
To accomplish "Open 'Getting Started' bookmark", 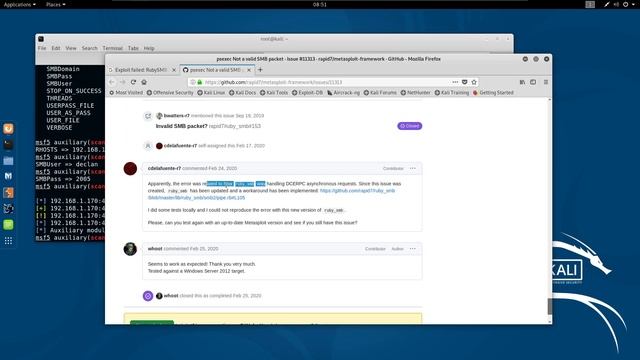I will click(493, 93).
